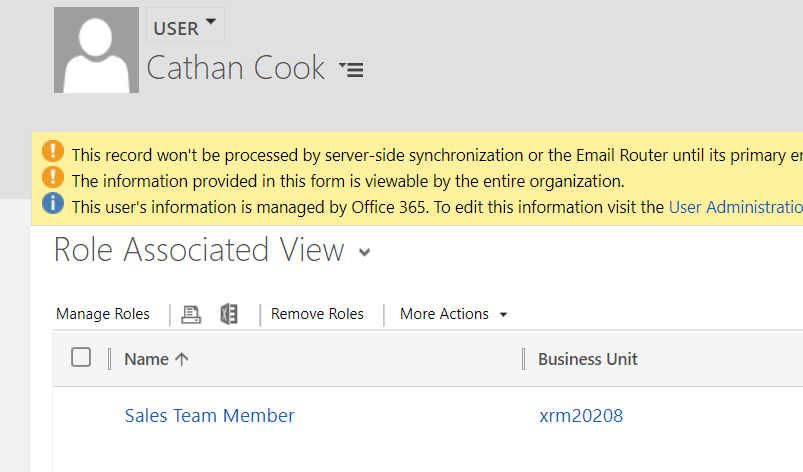Click the Run Report icon
Viewport: 803px width, 472px height.
pyautogui.click(x=191, y=314)
